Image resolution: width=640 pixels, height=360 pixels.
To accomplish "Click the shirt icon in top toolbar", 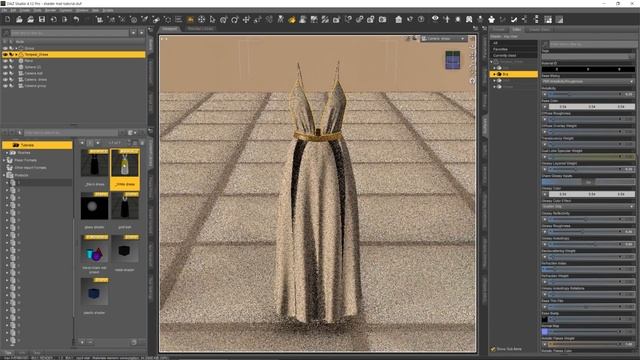I will pyautogui.click(x=491, y=19).
